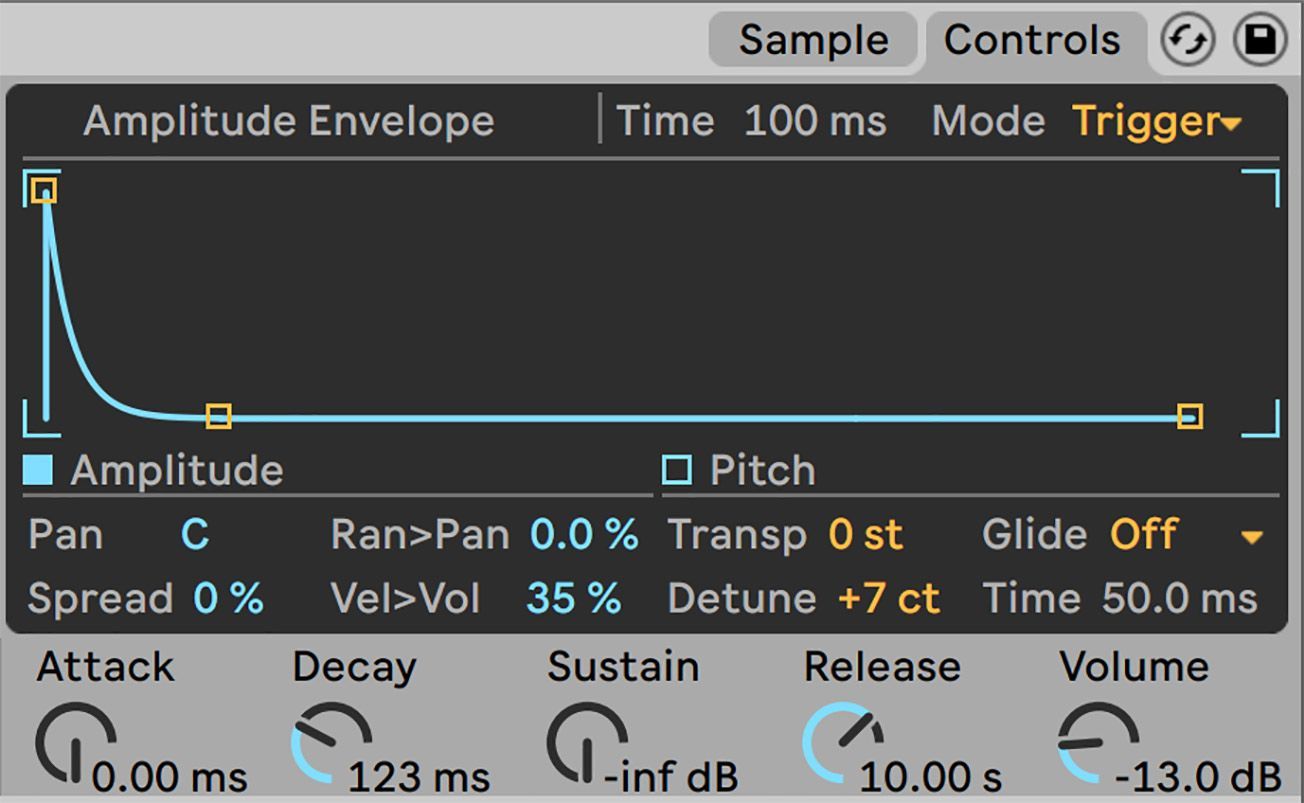The image size is (1304, 803).
Task: Enable the Pitch envelope checkbox
Action: tap(677, 470)
